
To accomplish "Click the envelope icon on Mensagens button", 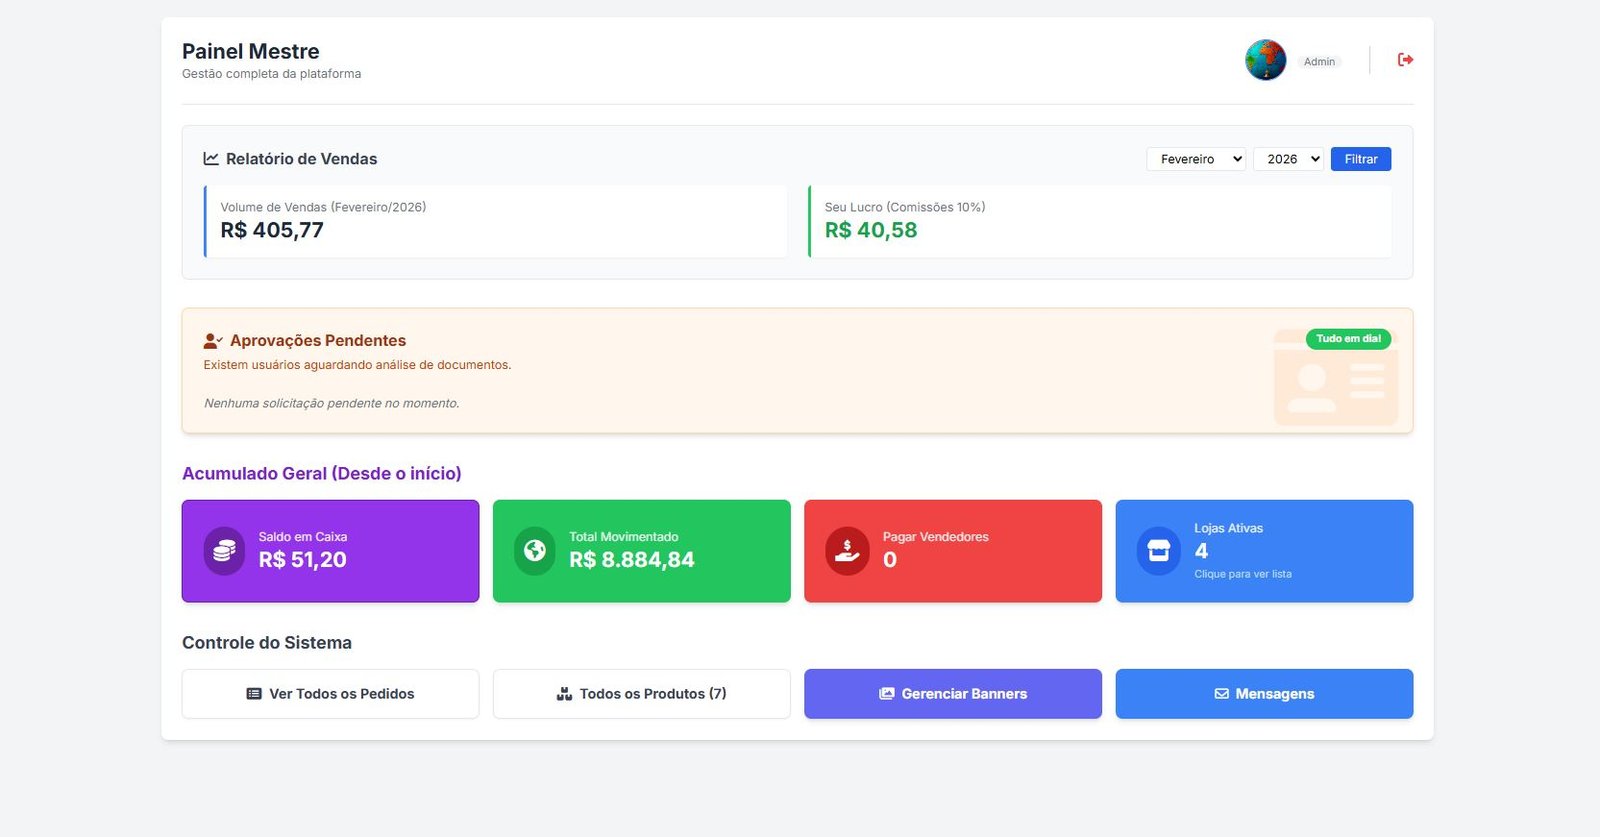I will tap(1221, 694).
